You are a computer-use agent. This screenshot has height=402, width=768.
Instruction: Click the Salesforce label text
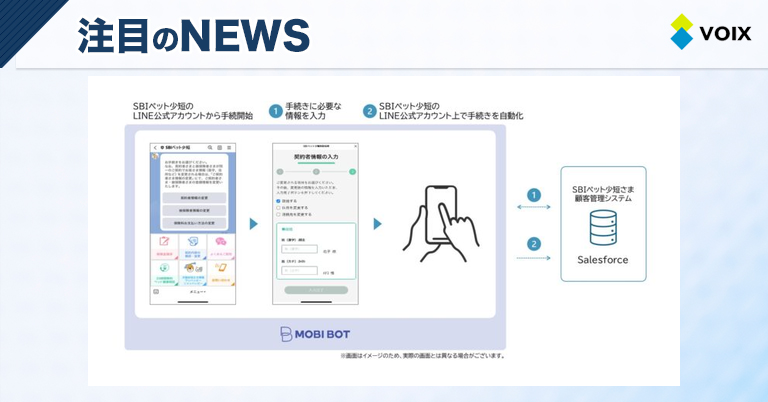(x=602, y=260)
